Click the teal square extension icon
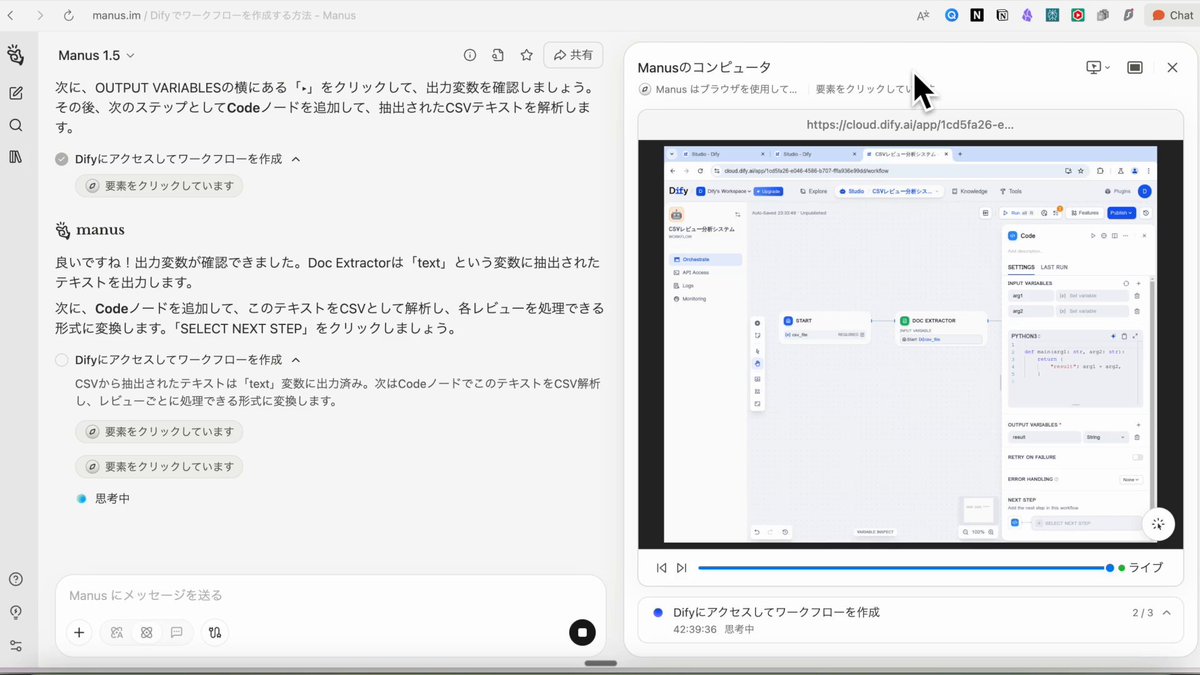The width and height of the screenshot is (1200, 675). (1053, 16)
